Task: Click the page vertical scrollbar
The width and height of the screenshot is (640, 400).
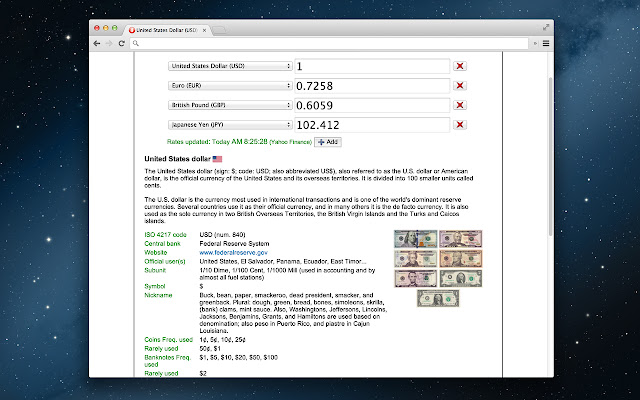Action: coord(551,156)
